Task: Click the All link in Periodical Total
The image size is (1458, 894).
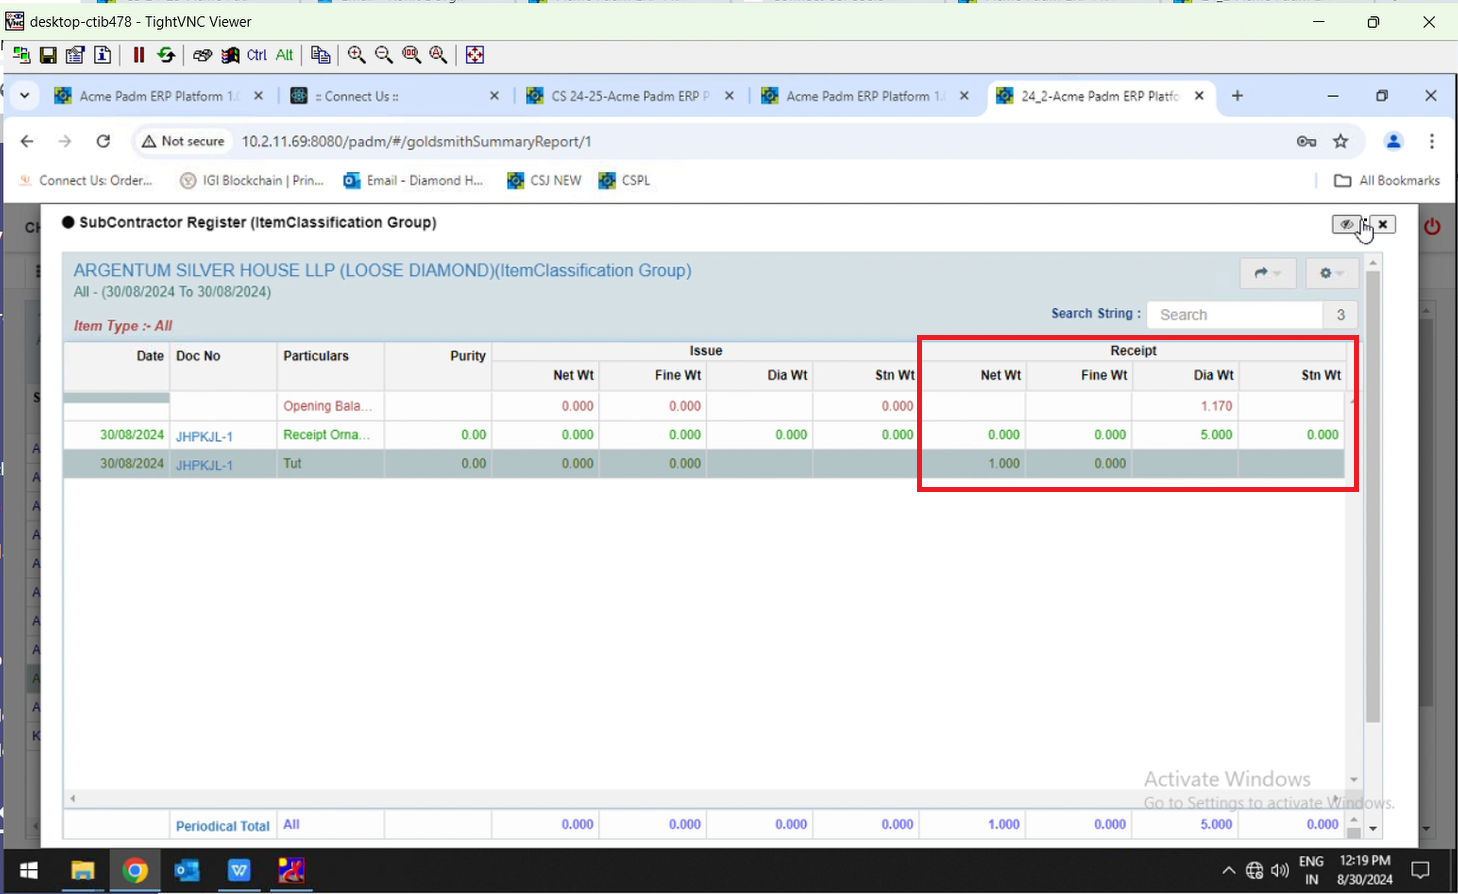Action: (x=291, y=824)
